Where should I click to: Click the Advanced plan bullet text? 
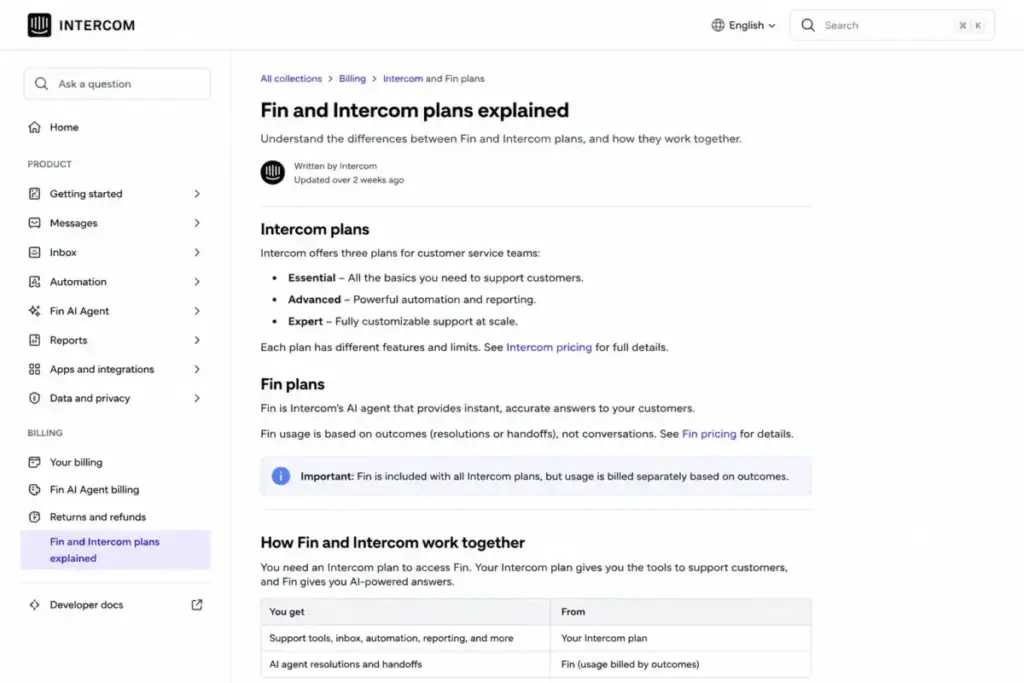(411, 300)
